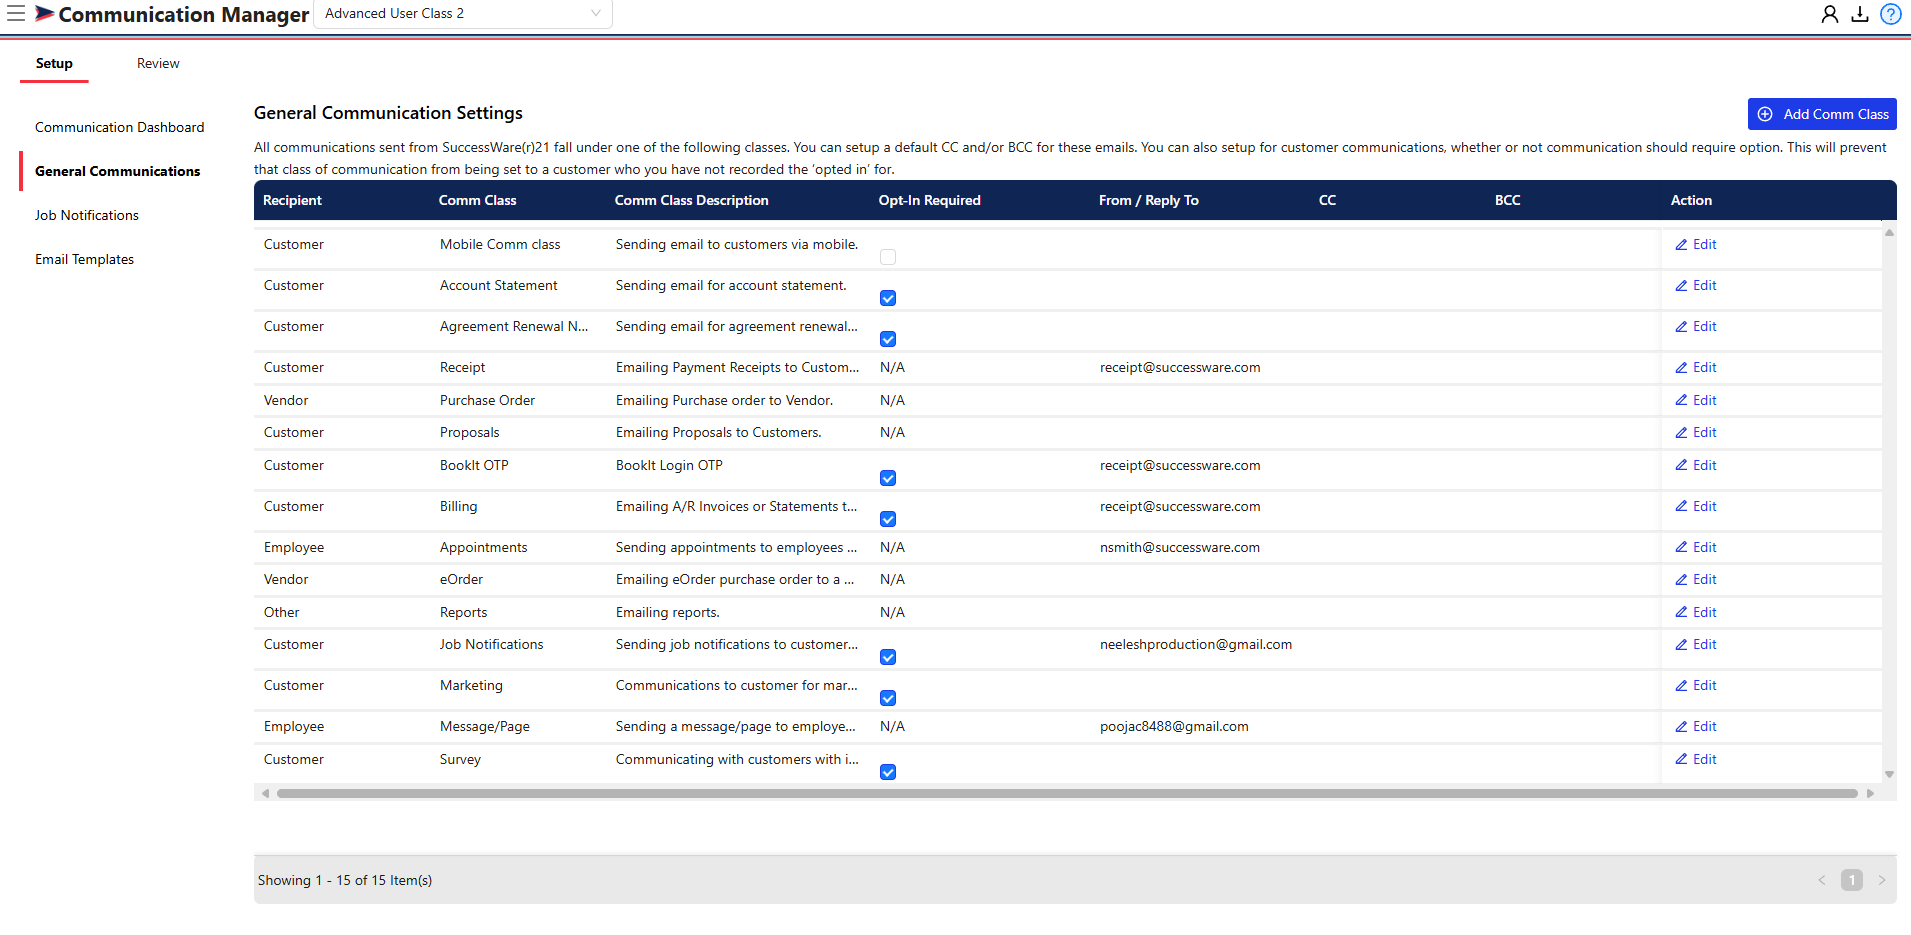Open Communication Dashboard in sidebar
This screenshot has width=1911, height=935.
click(x=120, y=127)
